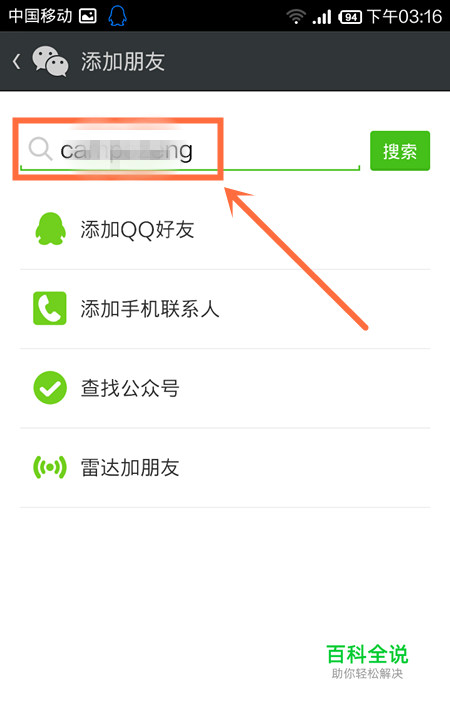Tap the WeChat logo icon

[x=50, y=61]
